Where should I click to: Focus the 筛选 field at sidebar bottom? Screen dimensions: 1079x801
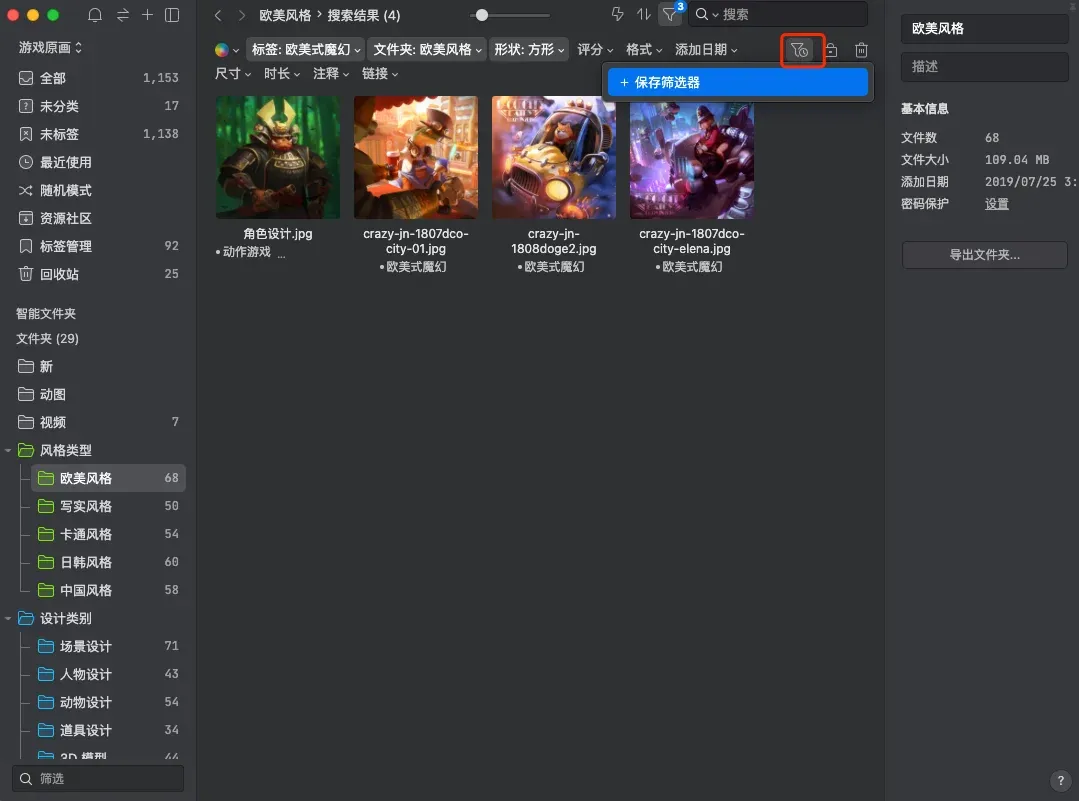(98, 779)
